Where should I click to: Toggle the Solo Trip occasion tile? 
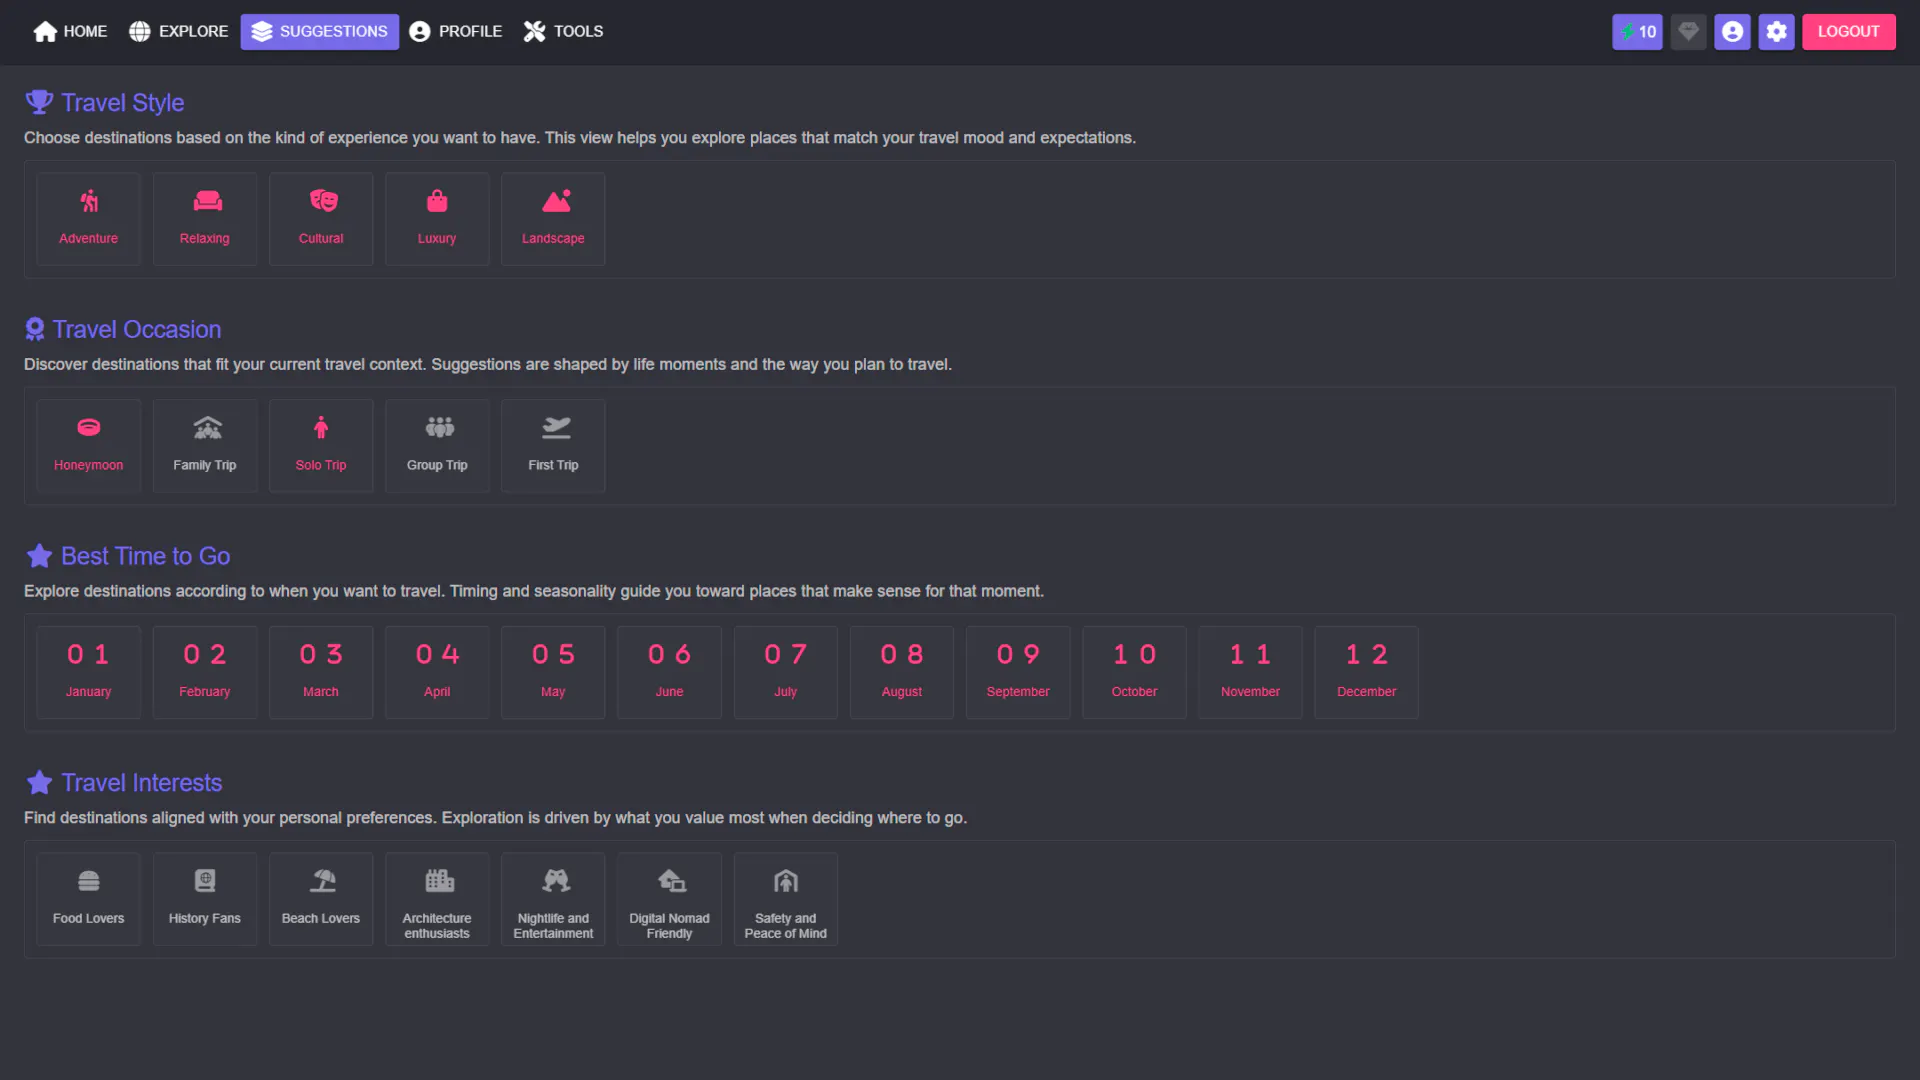point(321,446)
